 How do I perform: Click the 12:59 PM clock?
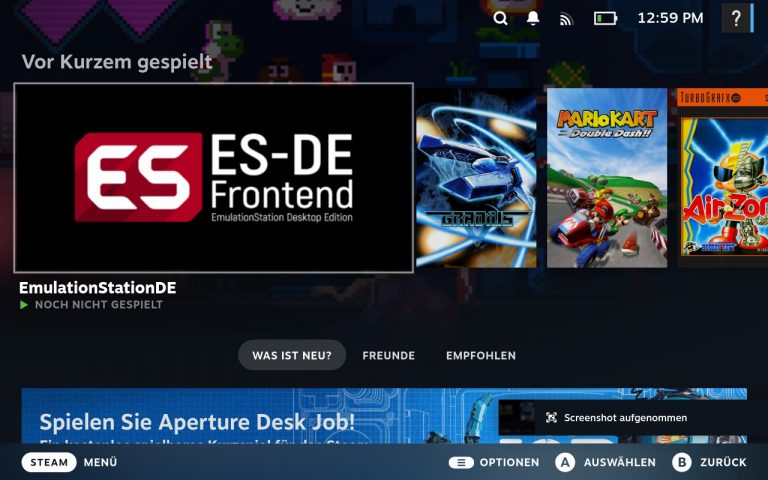pos(670,18)
